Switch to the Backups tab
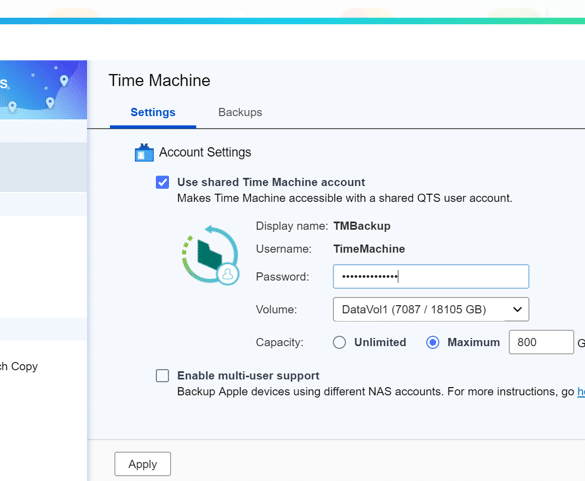This screenshot has width=585, height=481. pyautogui.click(x=240, y=112)
